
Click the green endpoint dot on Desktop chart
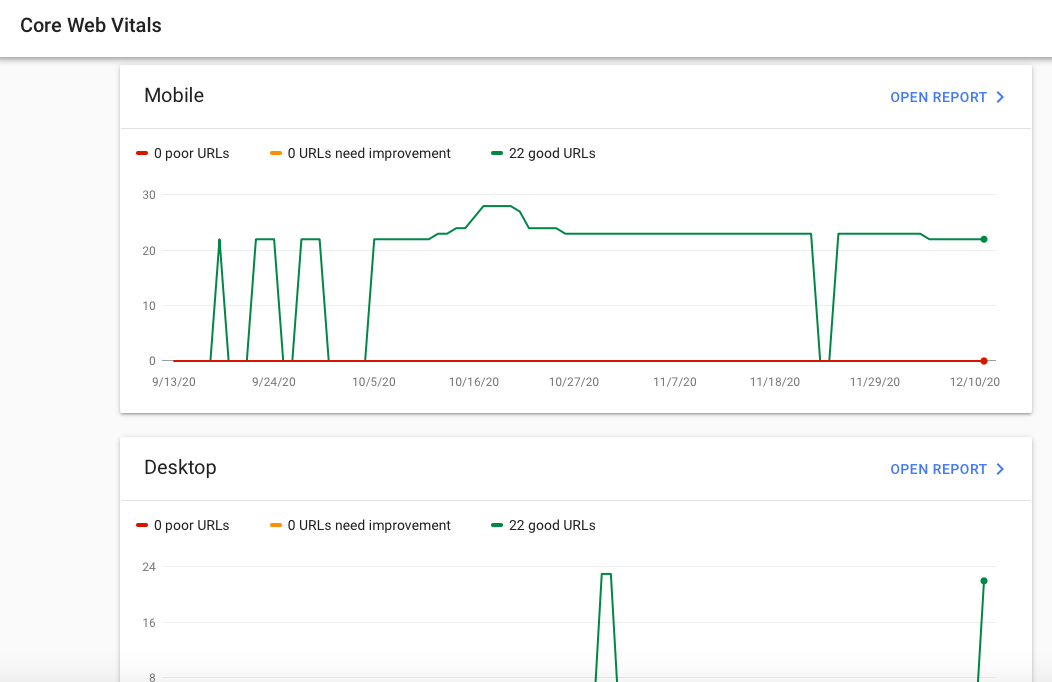[x=984, y=581]
